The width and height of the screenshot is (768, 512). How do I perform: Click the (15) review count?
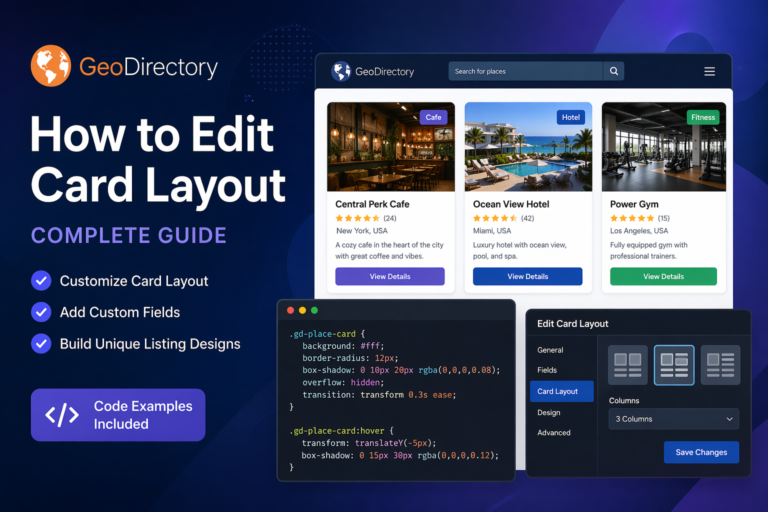pyautogui.click(x=663, y=218)
